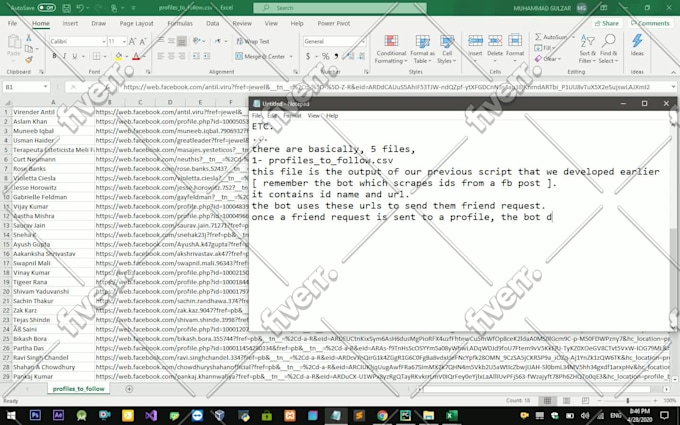Click Format cells icon in Cells group
Viewport: 680px width, 425px height.
click(515, 41)
